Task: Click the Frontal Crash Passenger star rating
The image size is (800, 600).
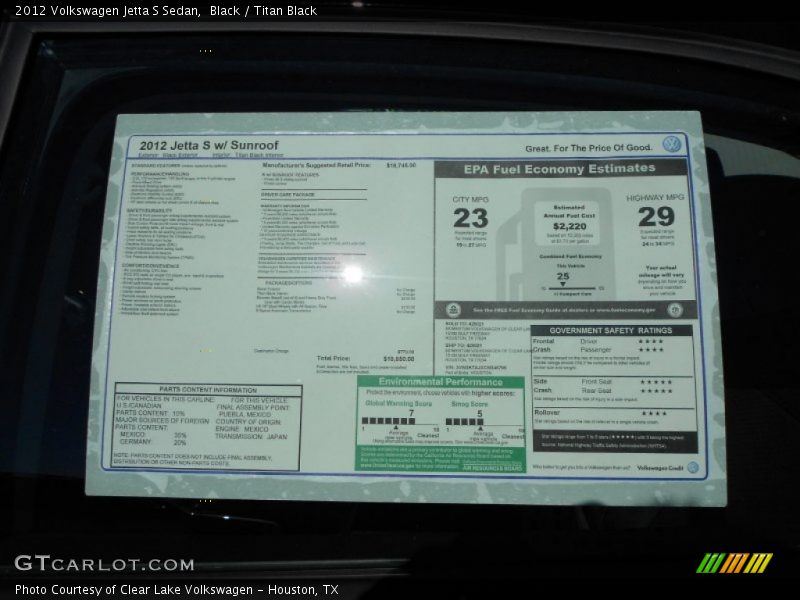Action: (x=651, y=349)
